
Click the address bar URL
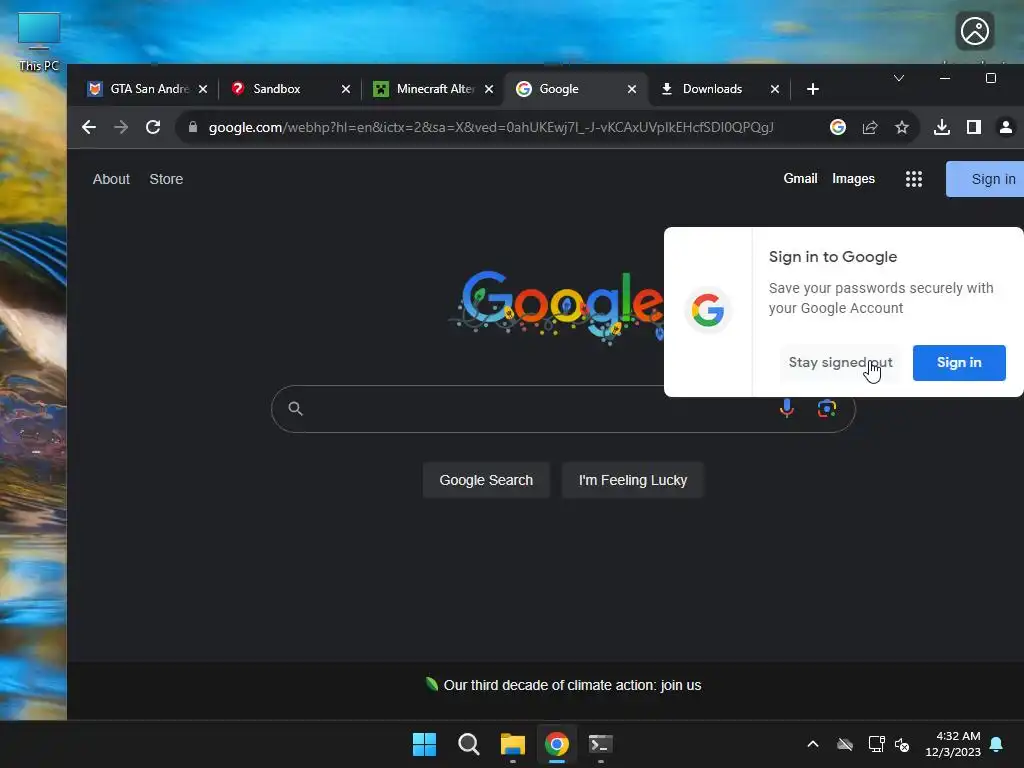pyautogui.click(x=490, y=127)
